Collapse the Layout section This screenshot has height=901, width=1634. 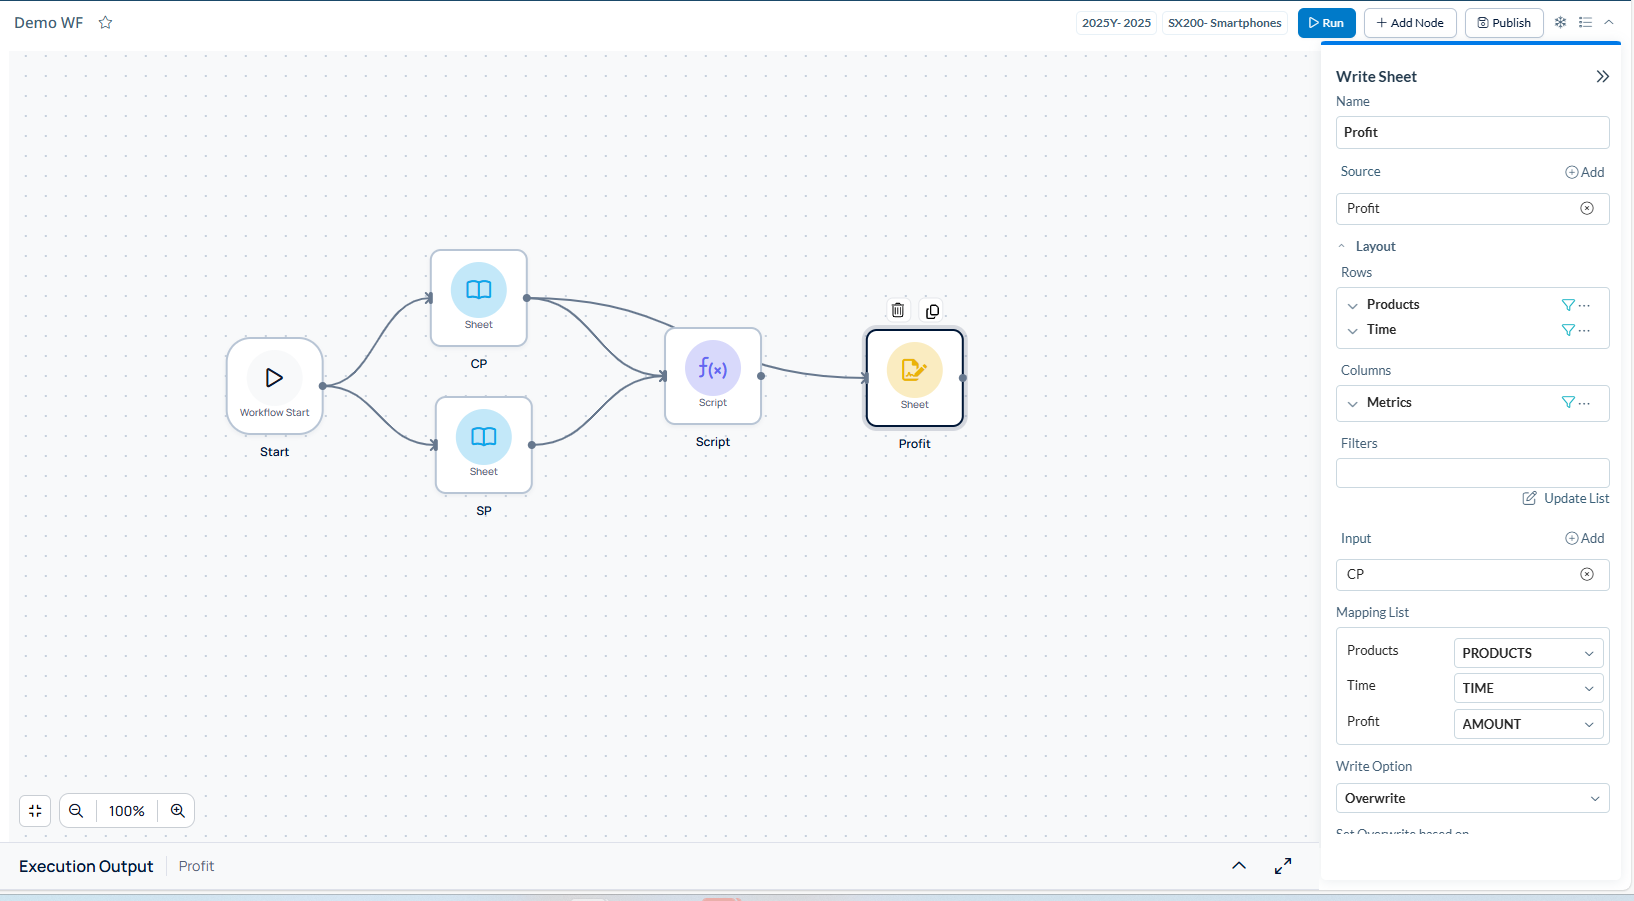point(1342,247)
